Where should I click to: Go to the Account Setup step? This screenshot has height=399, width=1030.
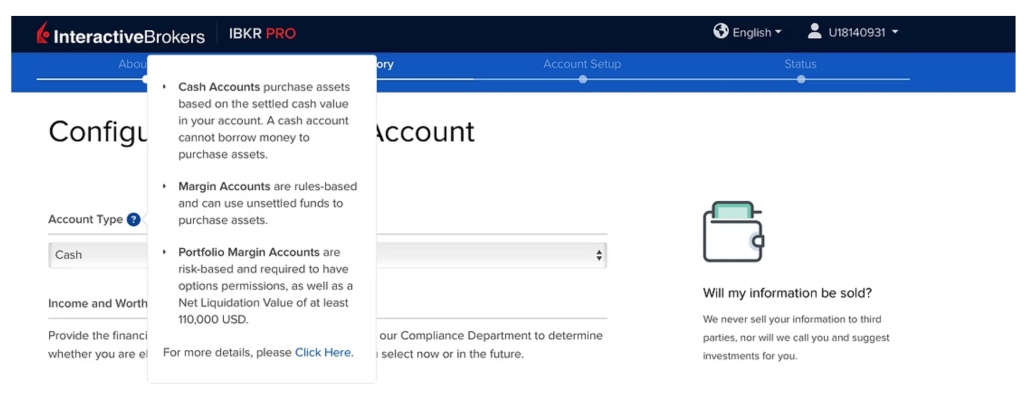pyautogui.click(x=582, y=64)
